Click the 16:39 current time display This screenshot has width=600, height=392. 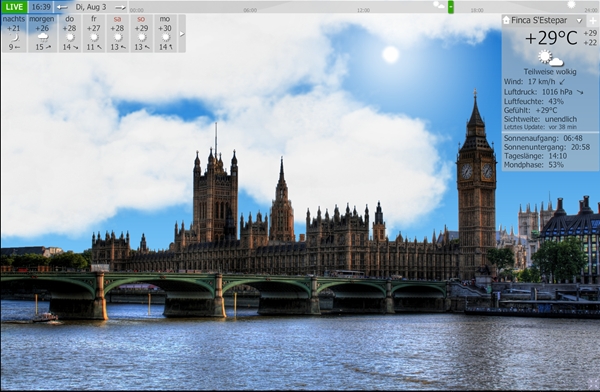(41, 7)
